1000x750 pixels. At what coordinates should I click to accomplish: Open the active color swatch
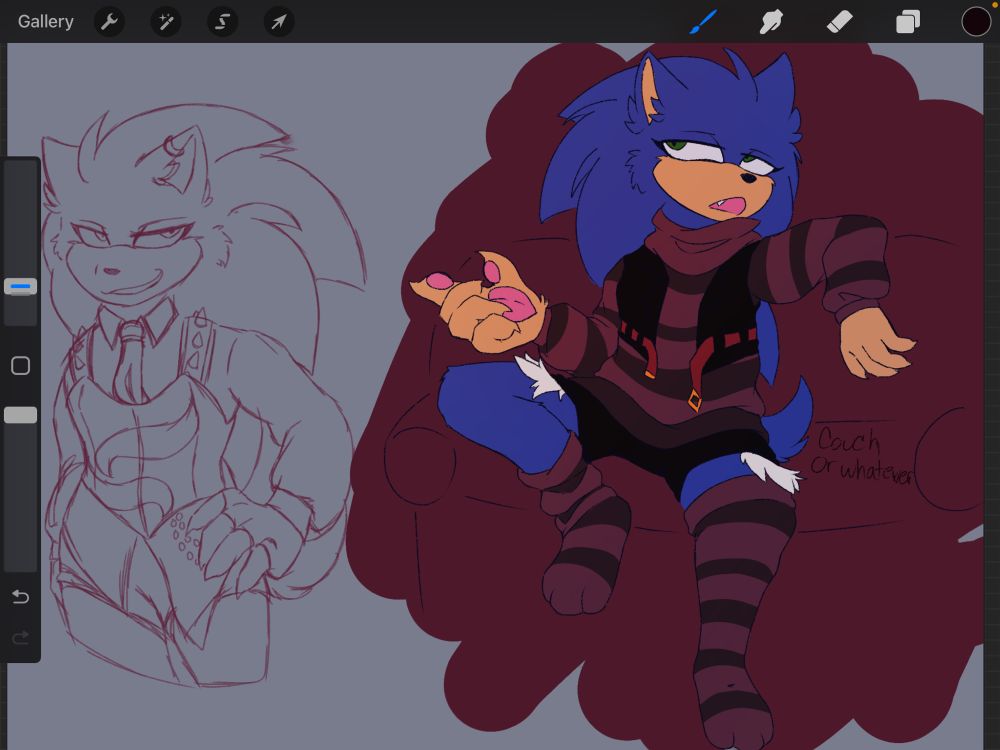tap(976, 22)
